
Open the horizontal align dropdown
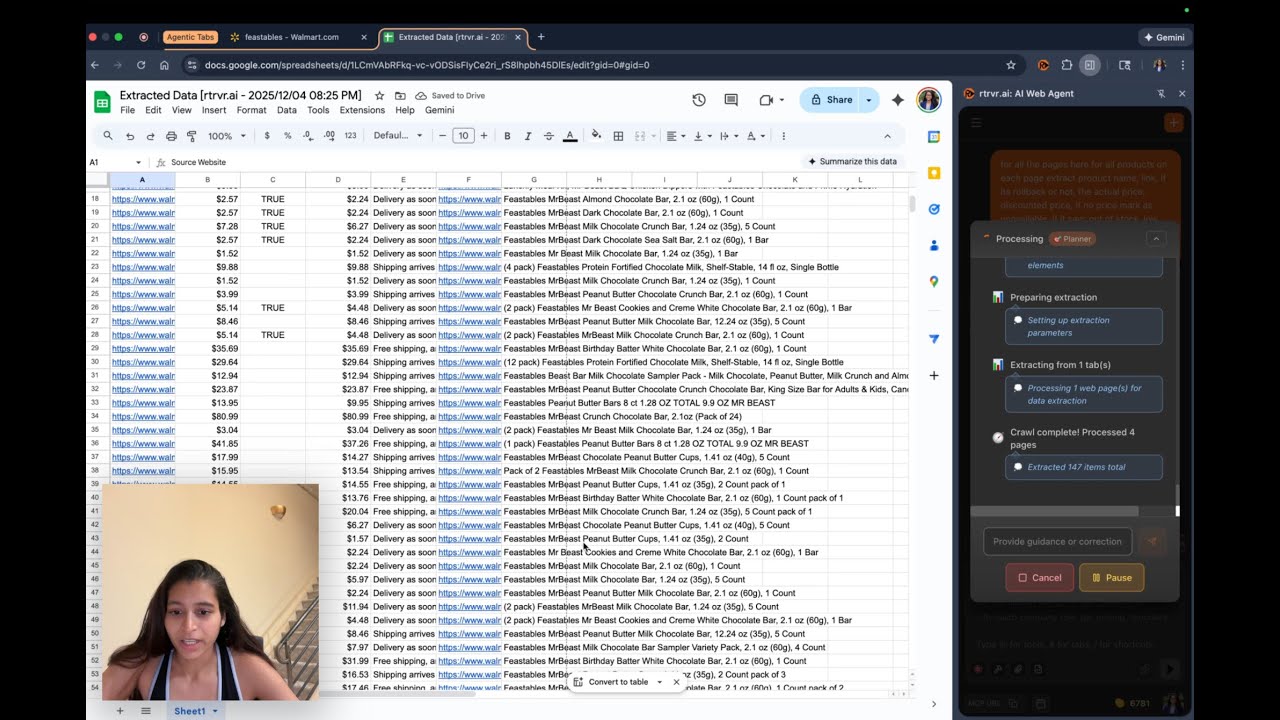676,136
